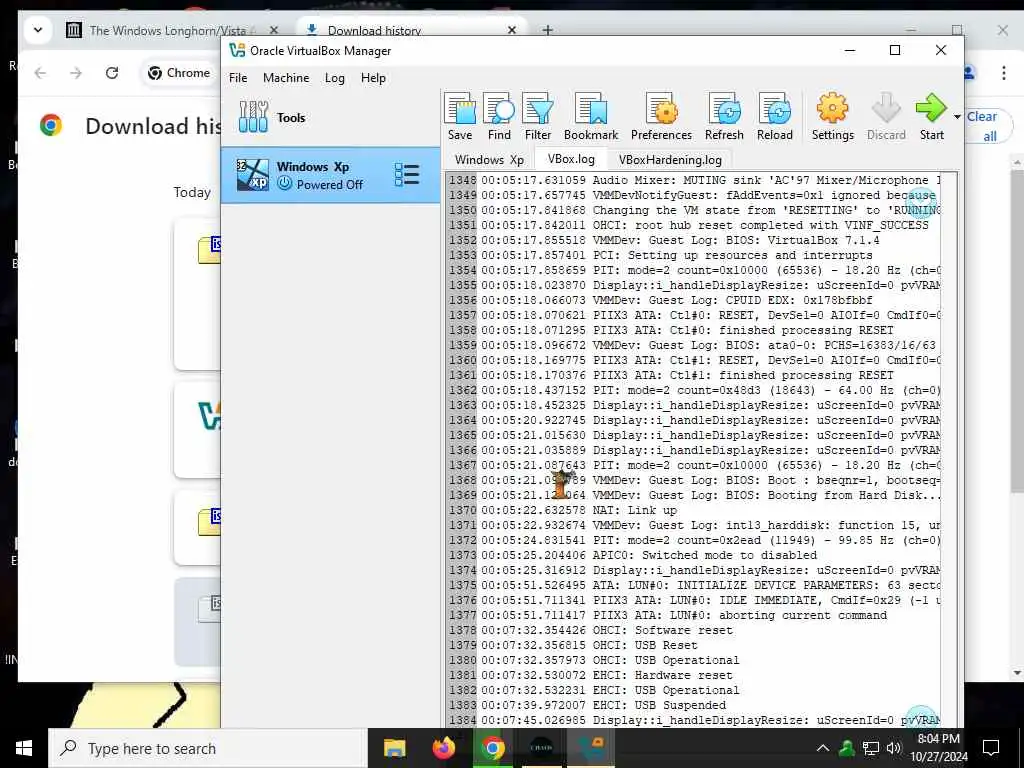This screenshot has height=768, width=1024.
Task: Reload the Chrome page
Action: tap(112, 72)
